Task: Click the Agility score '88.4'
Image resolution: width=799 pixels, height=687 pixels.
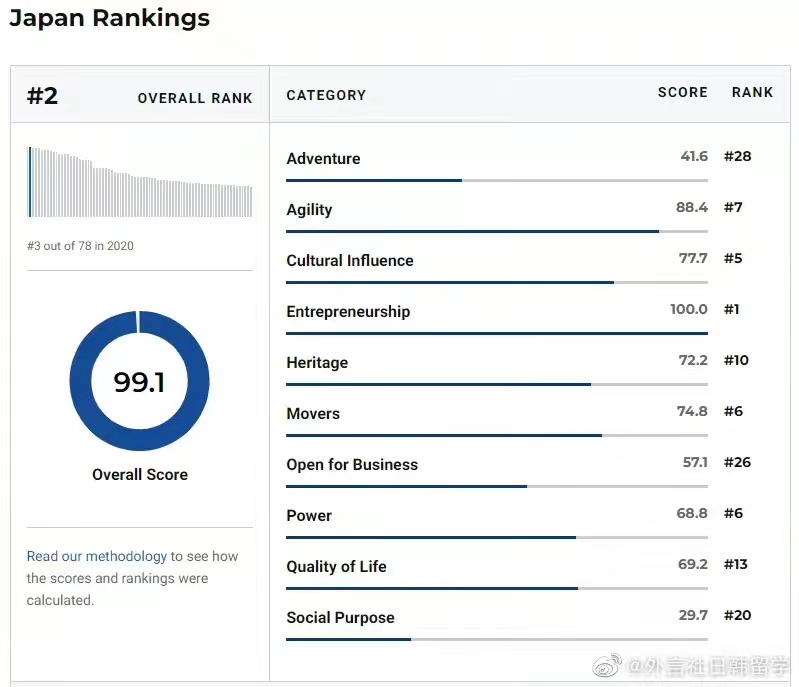Action: [691, 207]
